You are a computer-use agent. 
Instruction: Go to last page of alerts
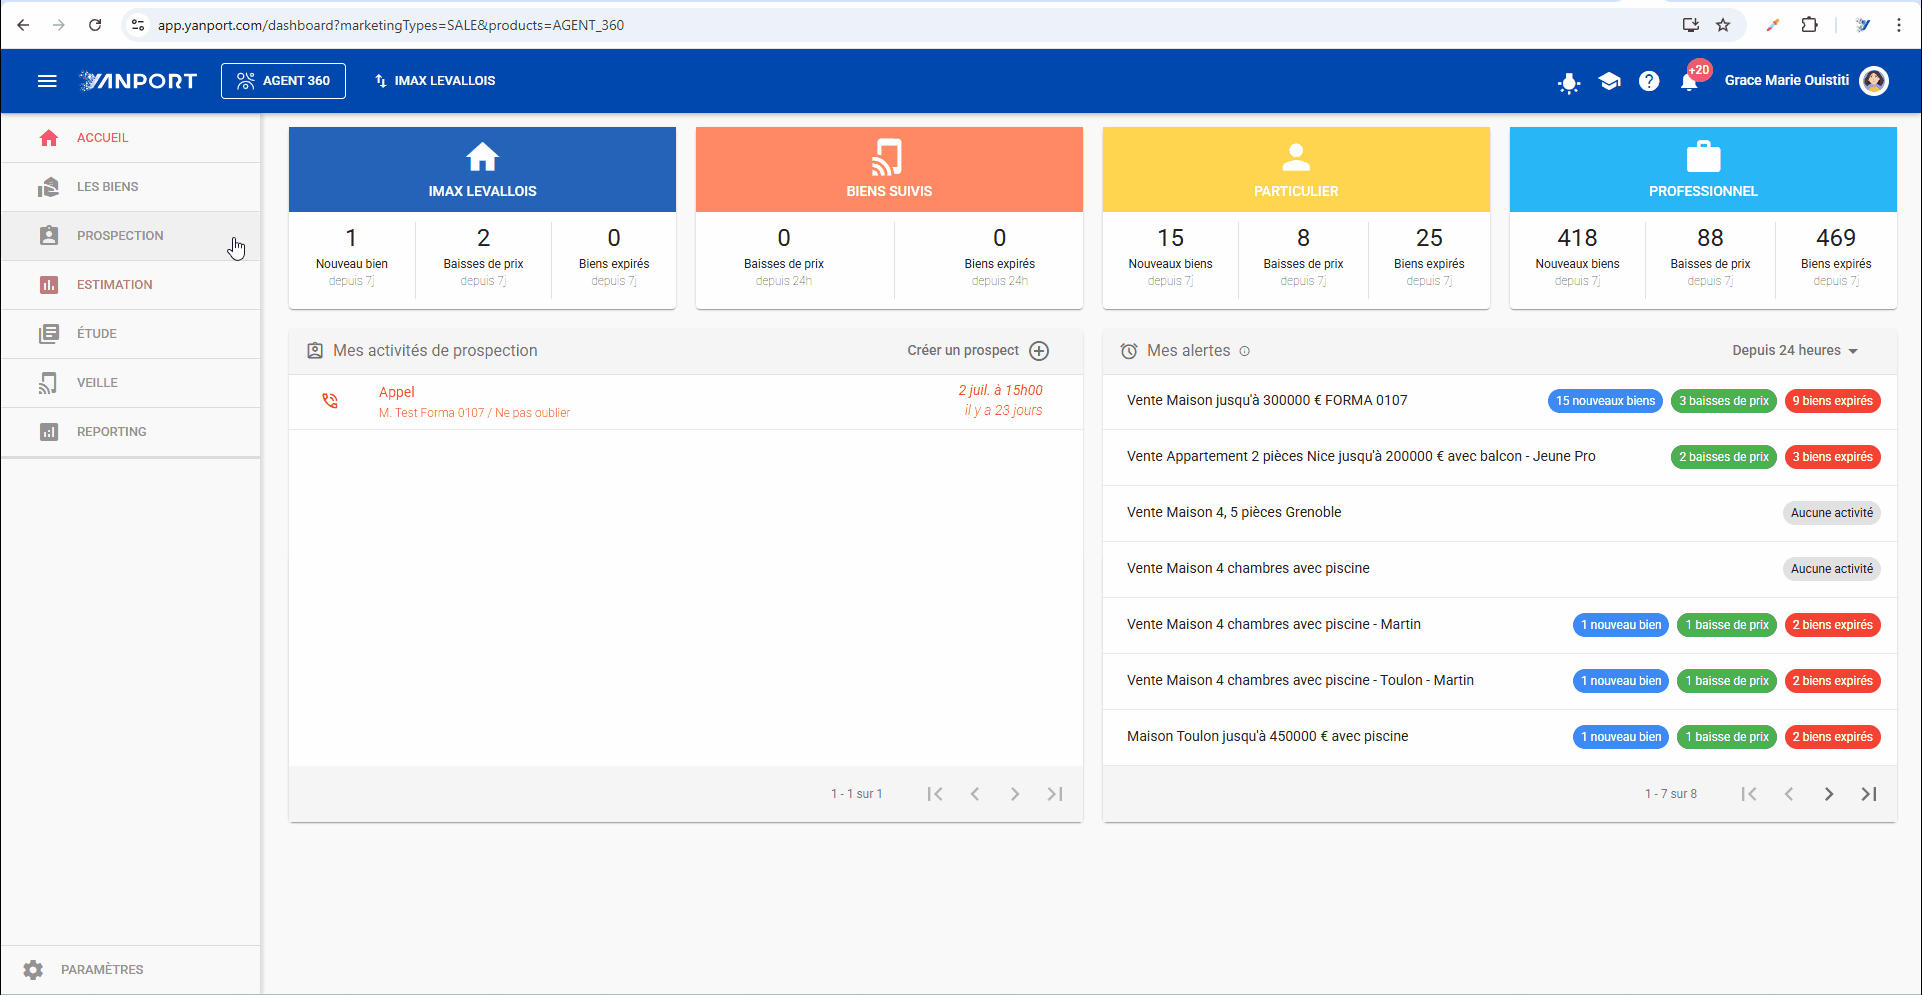(1869, 794)
